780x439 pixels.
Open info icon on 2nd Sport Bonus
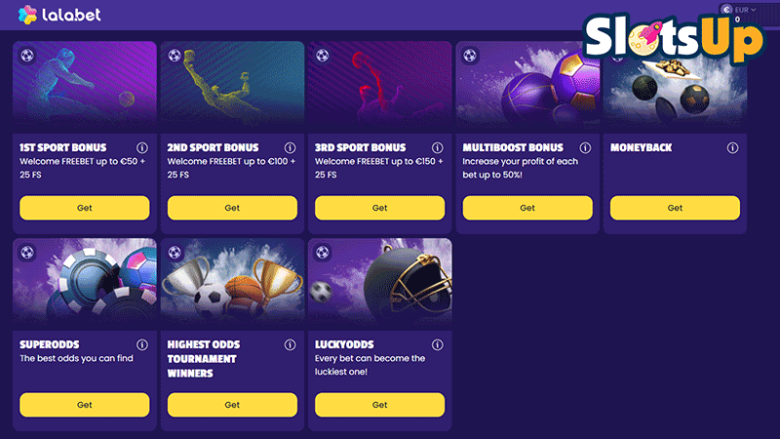[x=290, y=148]
